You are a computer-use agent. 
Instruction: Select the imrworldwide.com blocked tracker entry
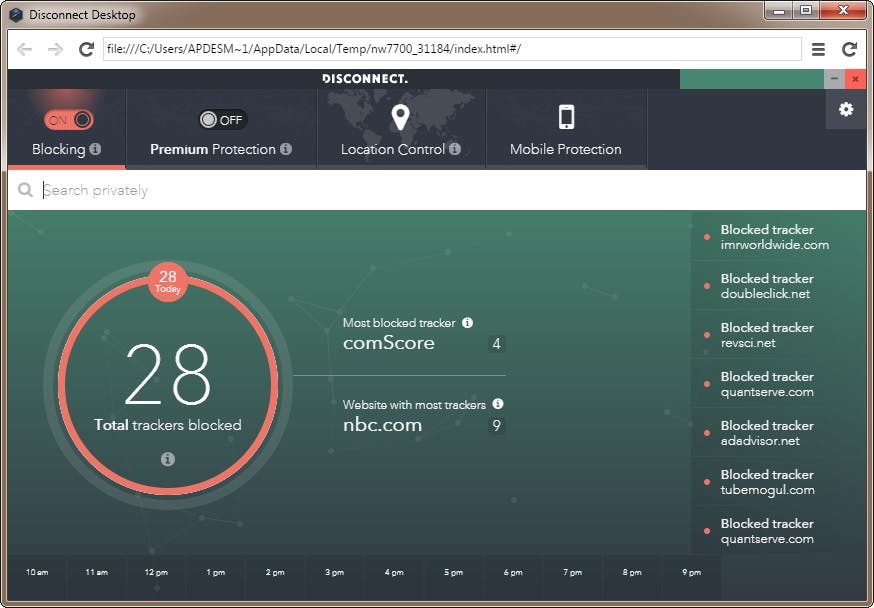(x=774, y=237)
